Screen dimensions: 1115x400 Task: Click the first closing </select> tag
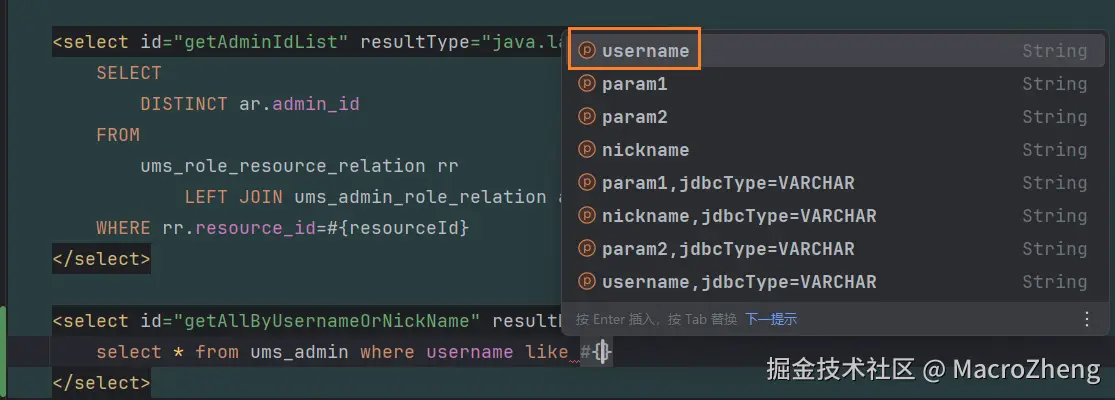[x=101, y=259]
